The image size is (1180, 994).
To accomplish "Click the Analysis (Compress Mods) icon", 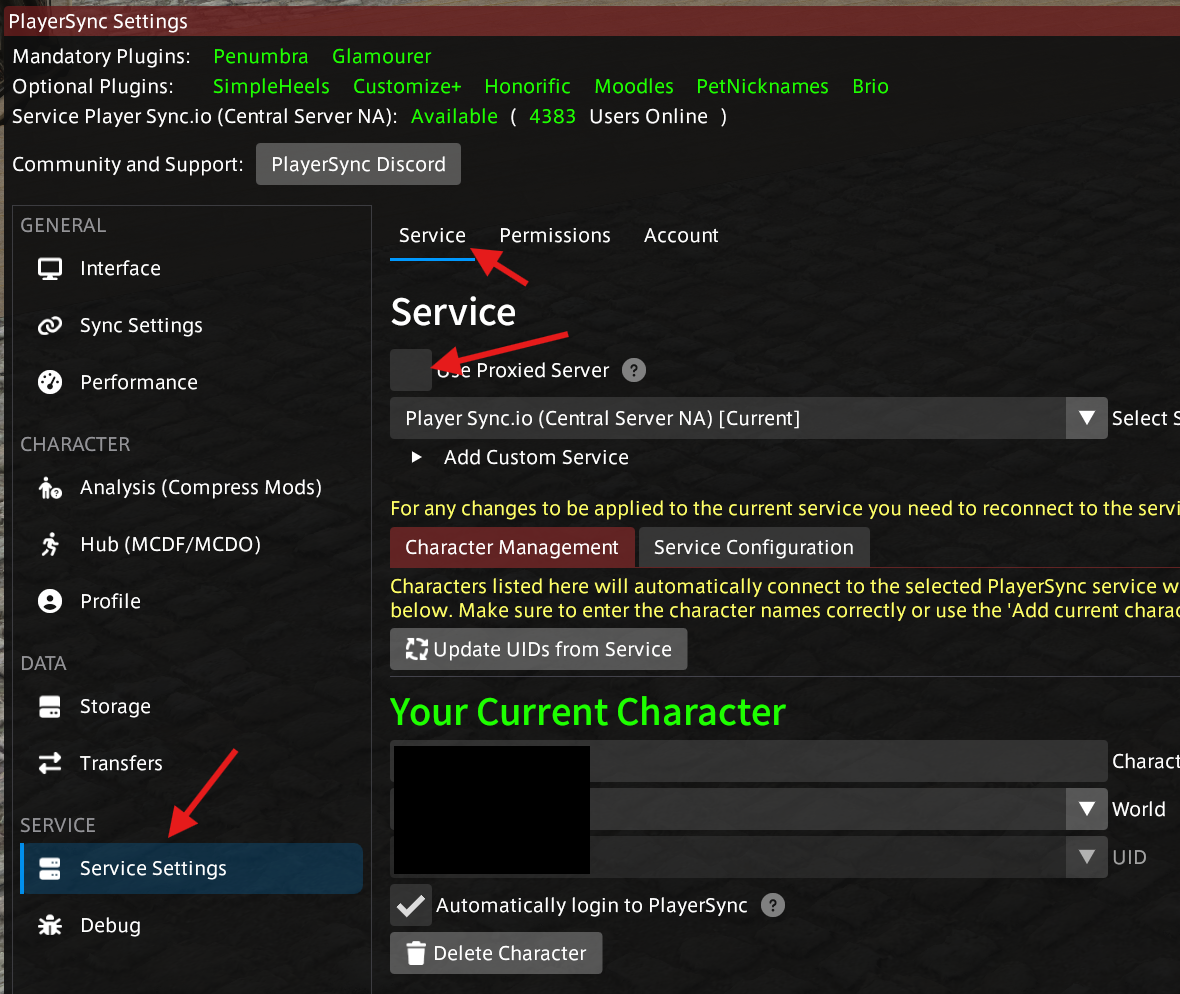I will 49,488.
